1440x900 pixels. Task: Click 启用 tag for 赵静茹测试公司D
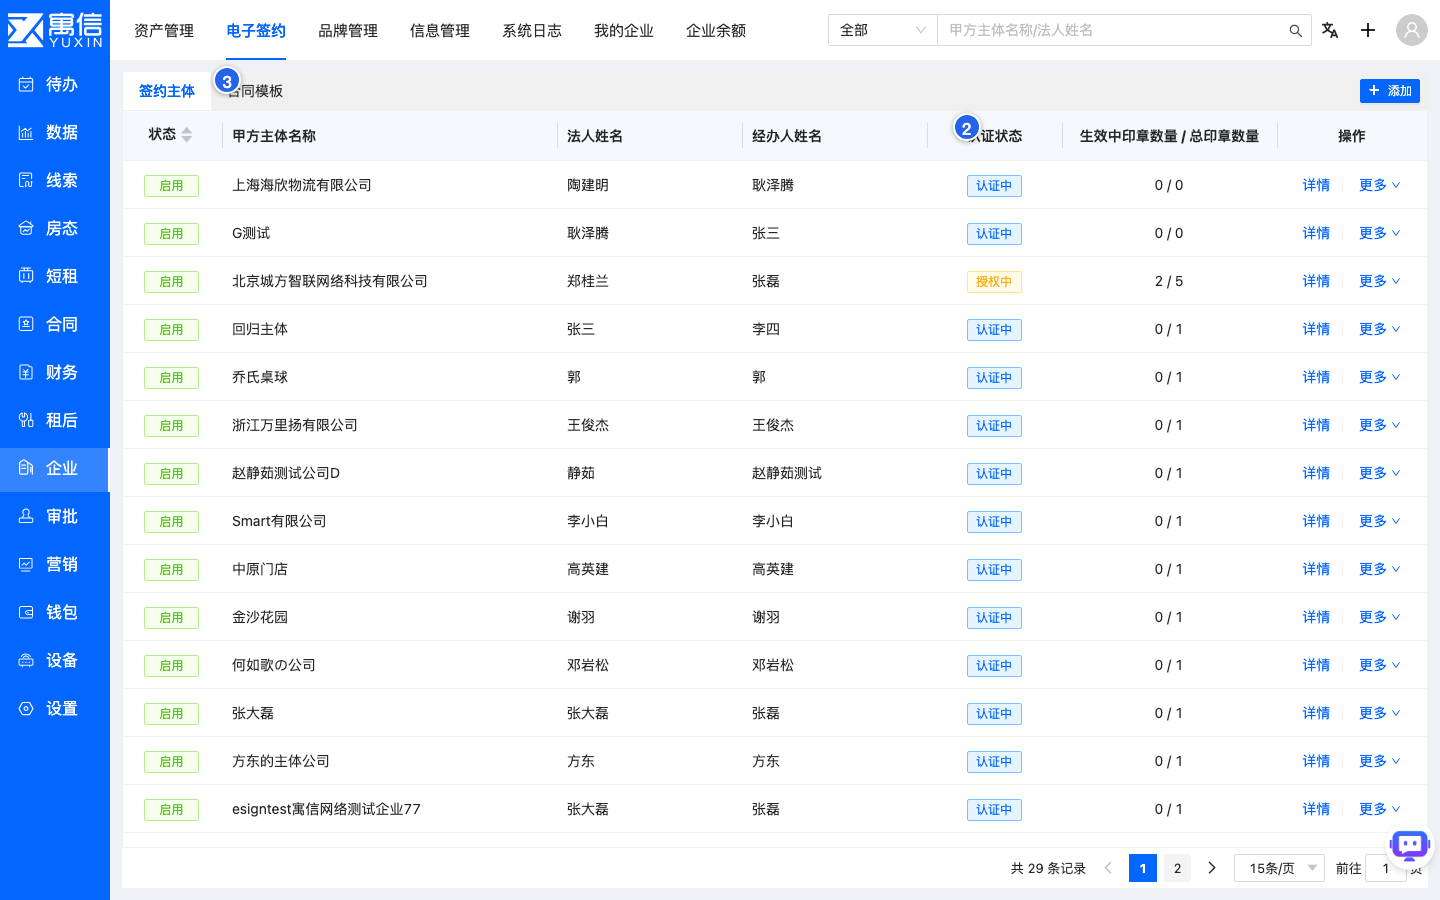point(171,474)
